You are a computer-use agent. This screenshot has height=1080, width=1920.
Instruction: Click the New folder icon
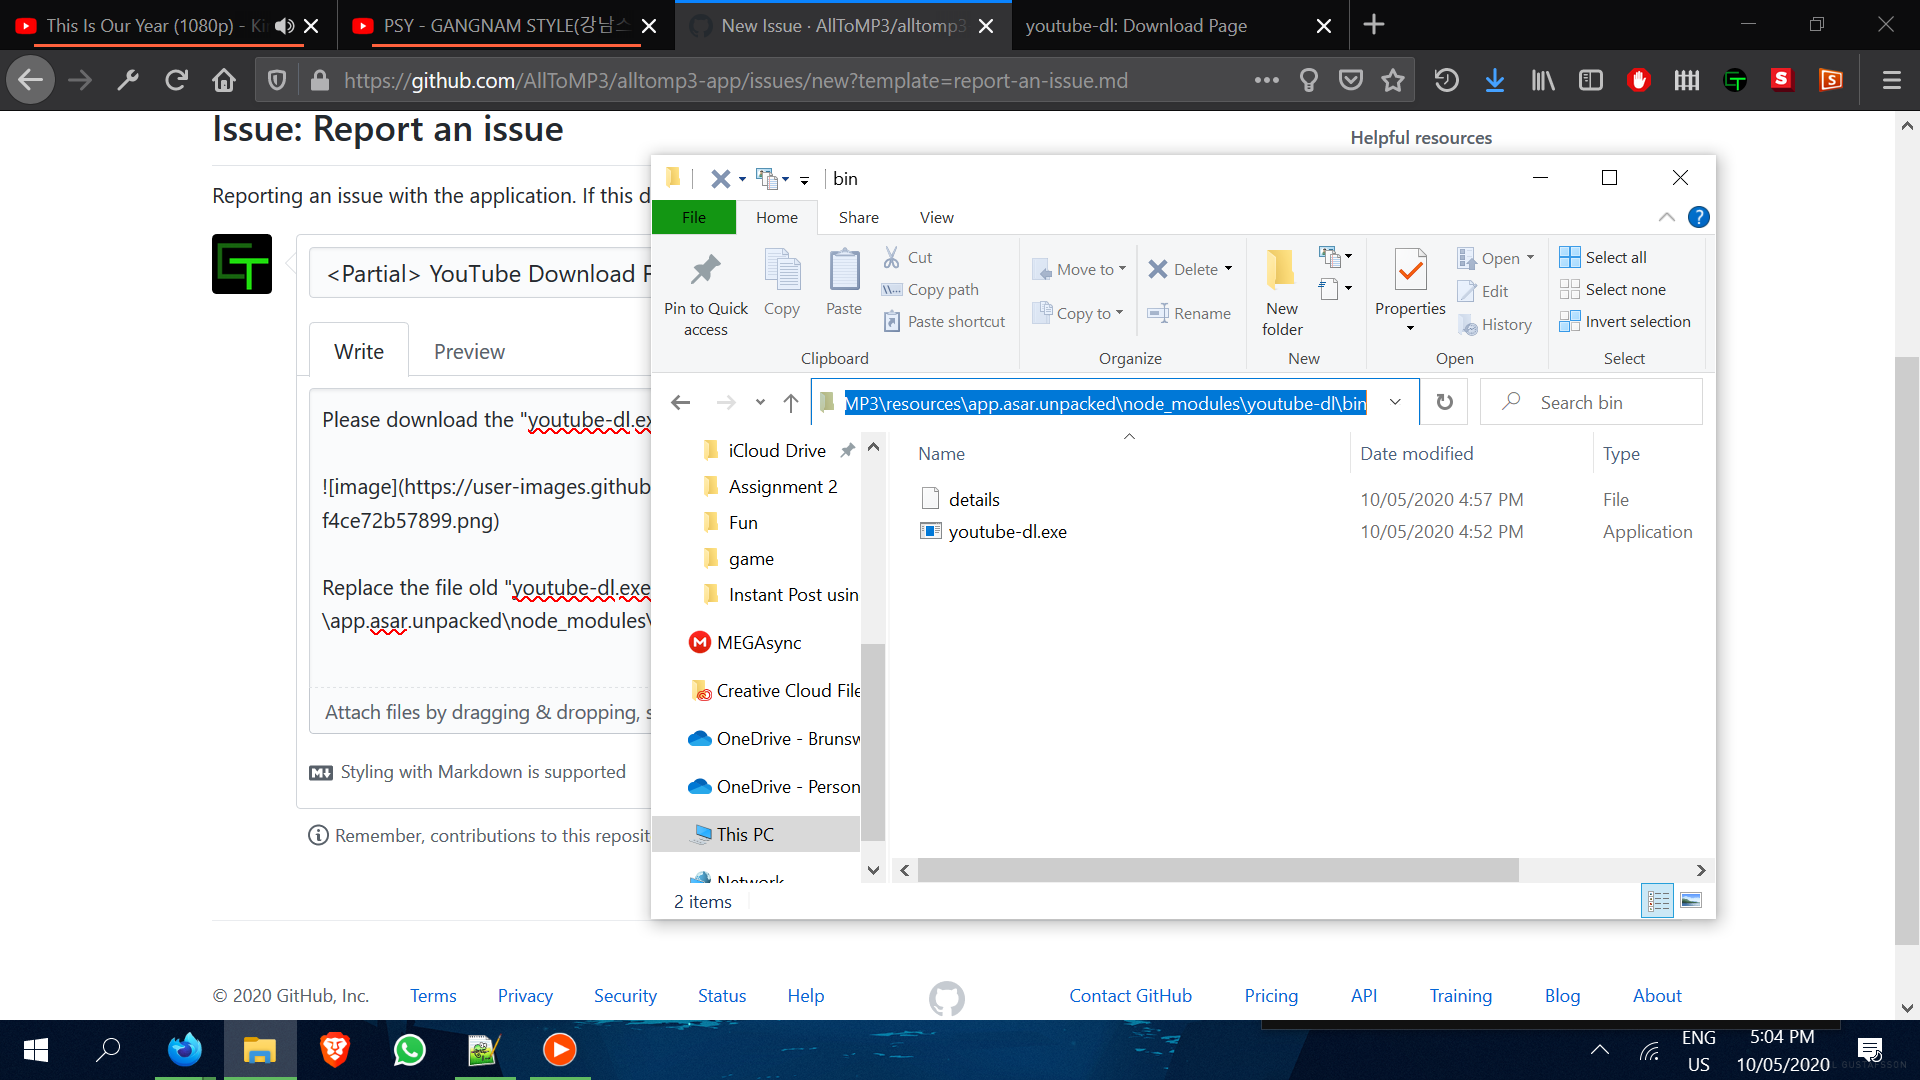1281,271
